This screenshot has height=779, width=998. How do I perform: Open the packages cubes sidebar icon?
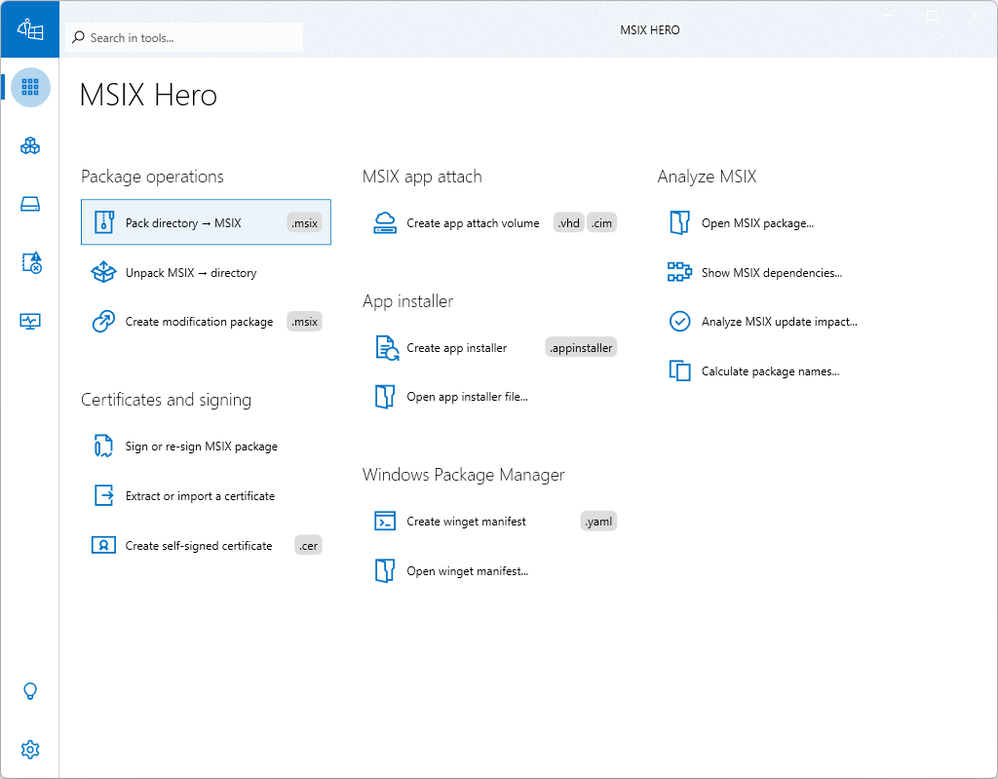click(x=30, y=146)
